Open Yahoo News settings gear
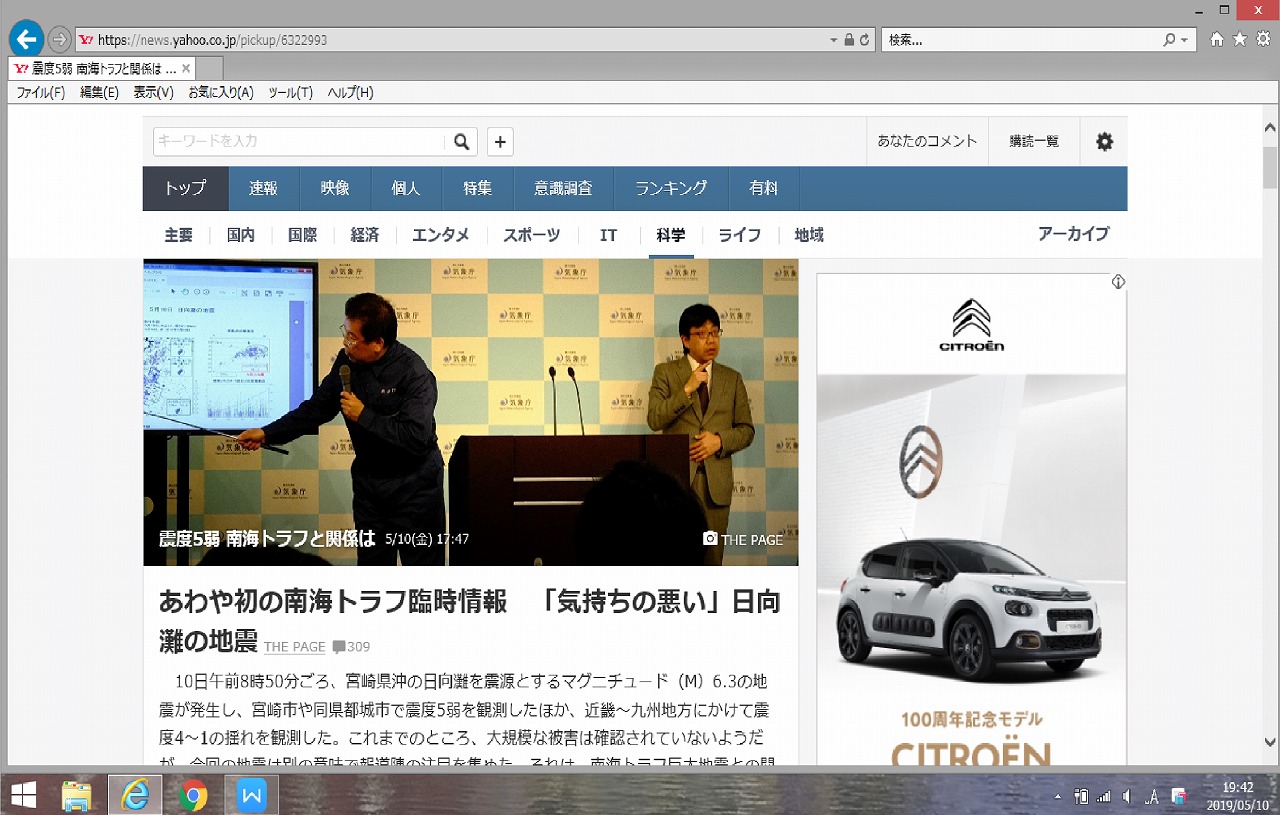Image resolution: width=1280 pixels, height=815 pixels. (1104, 142)
